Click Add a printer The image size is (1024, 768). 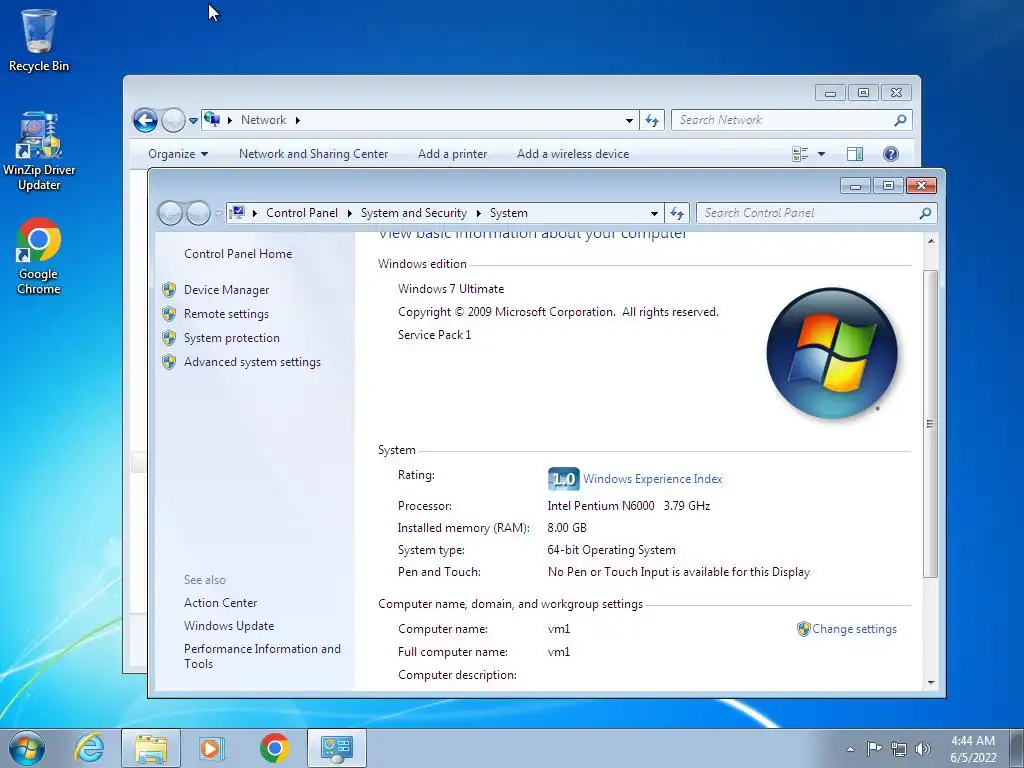pyautogui.click(x=453, y=154)
